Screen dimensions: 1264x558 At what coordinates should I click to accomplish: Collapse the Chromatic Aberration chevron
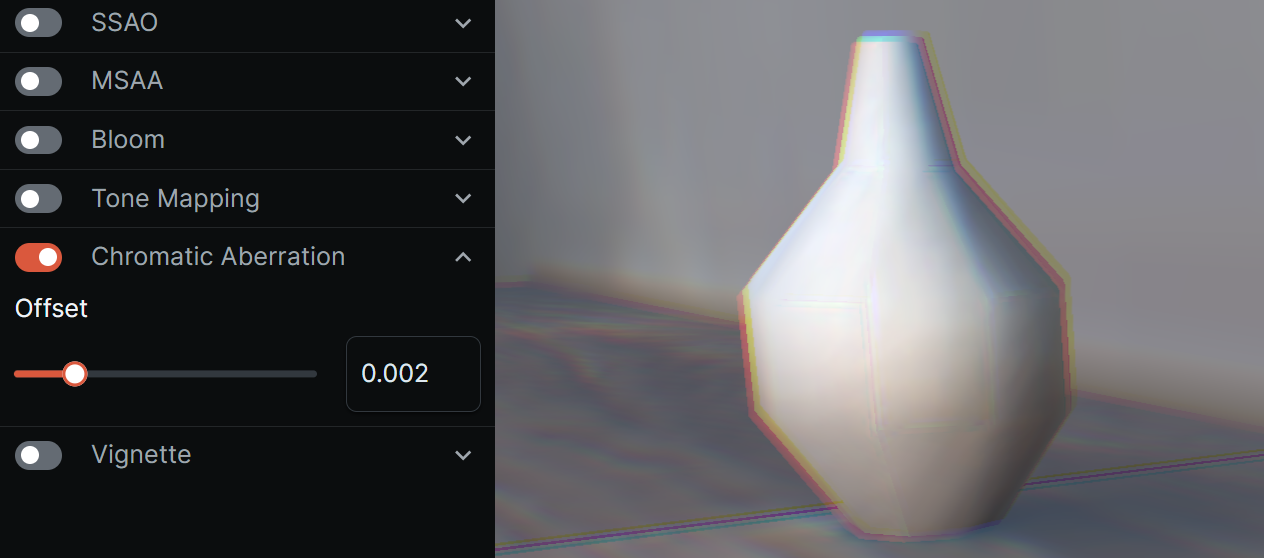(x=463, y=257)
